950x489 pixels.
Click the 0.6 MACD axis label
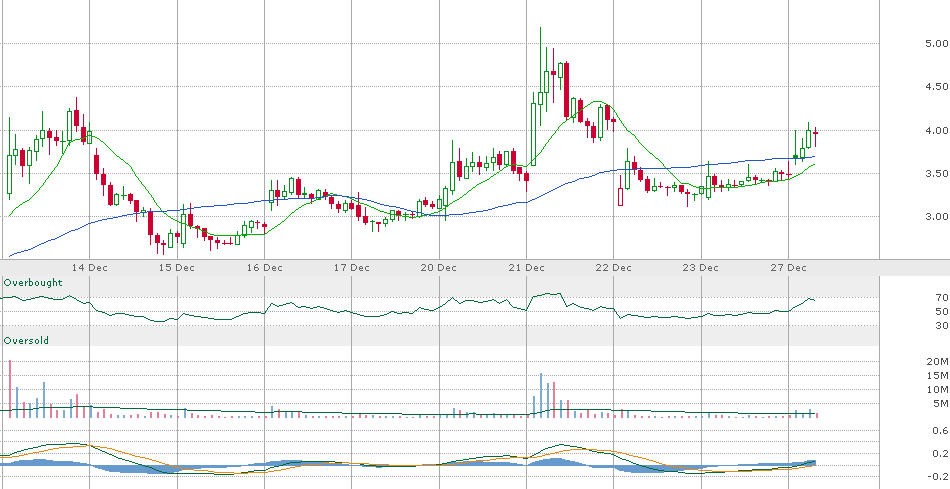click(x=941, y=430)
